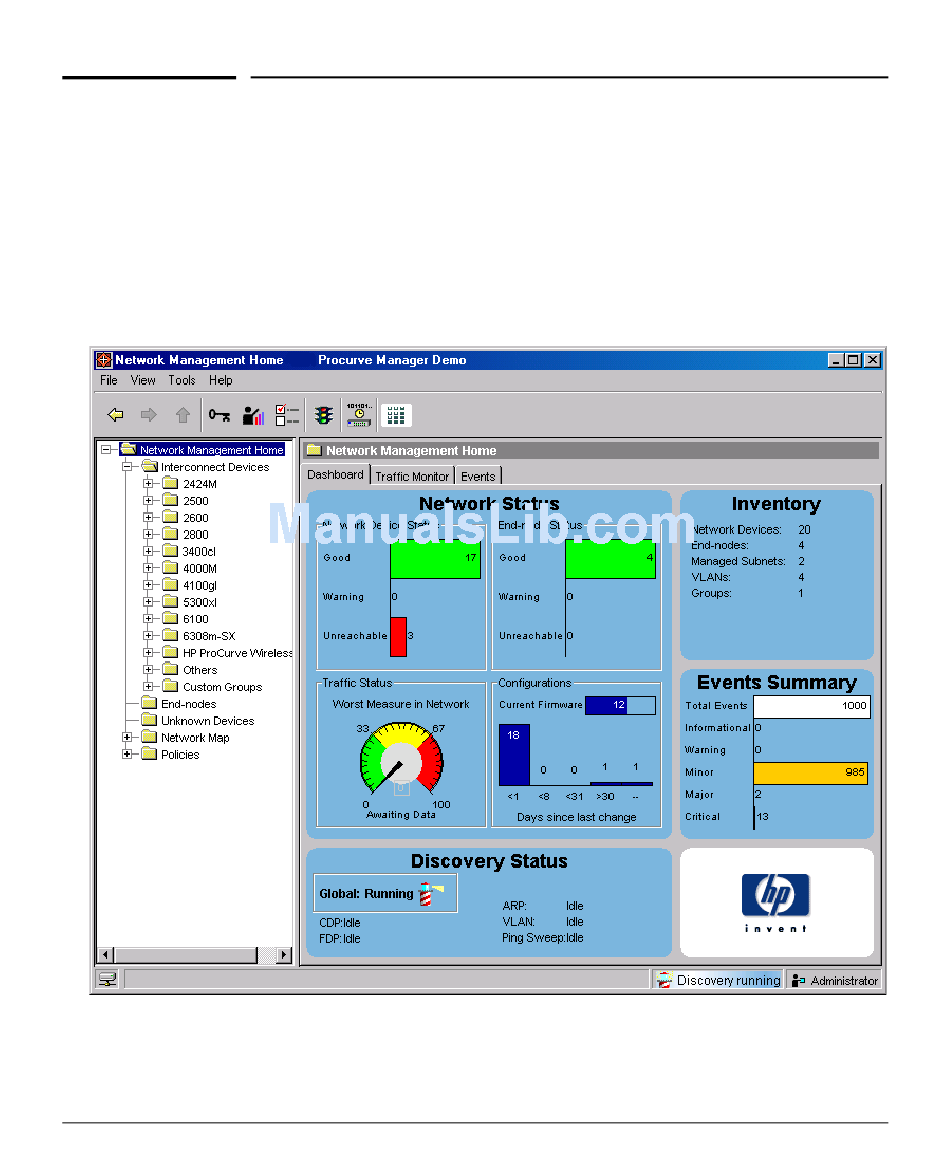Click Discovery running text in the status bar
Screen dimensions: 950x1157
729,980
